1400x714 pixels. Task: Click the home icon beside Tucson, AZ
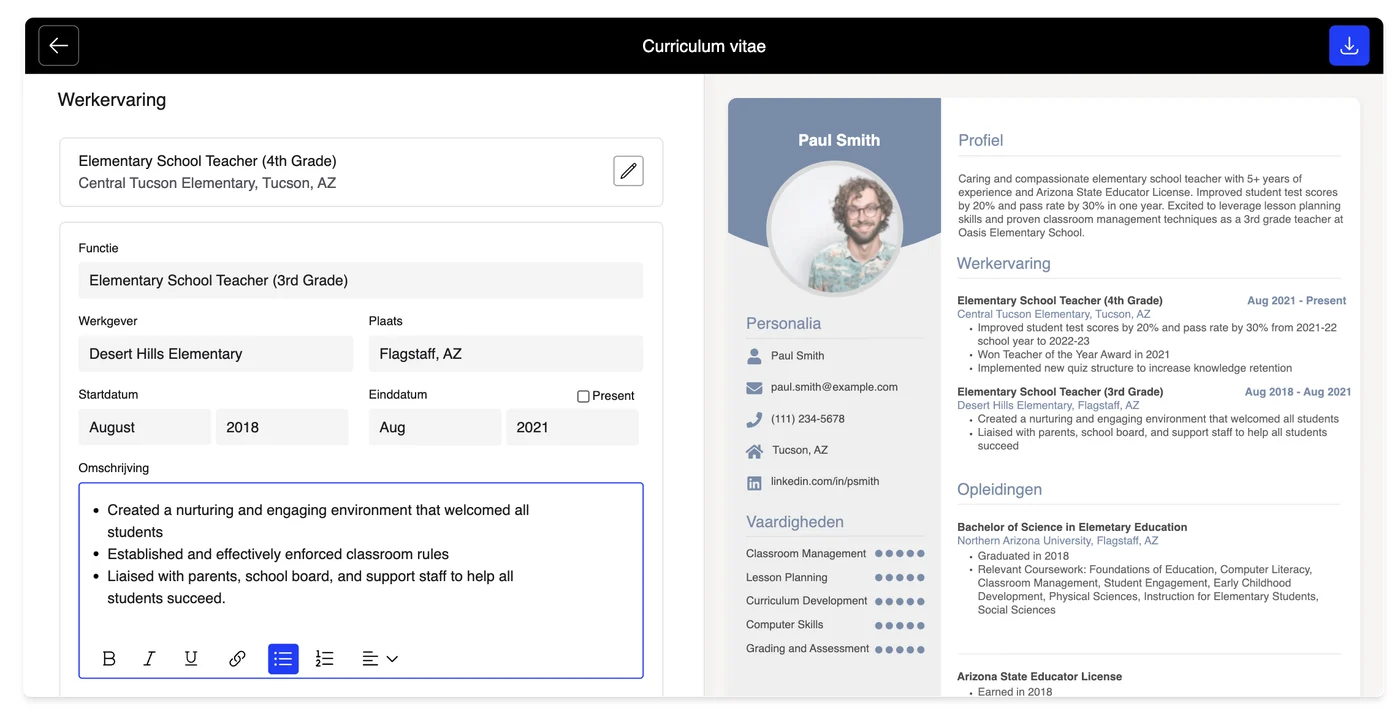point(754,451)
